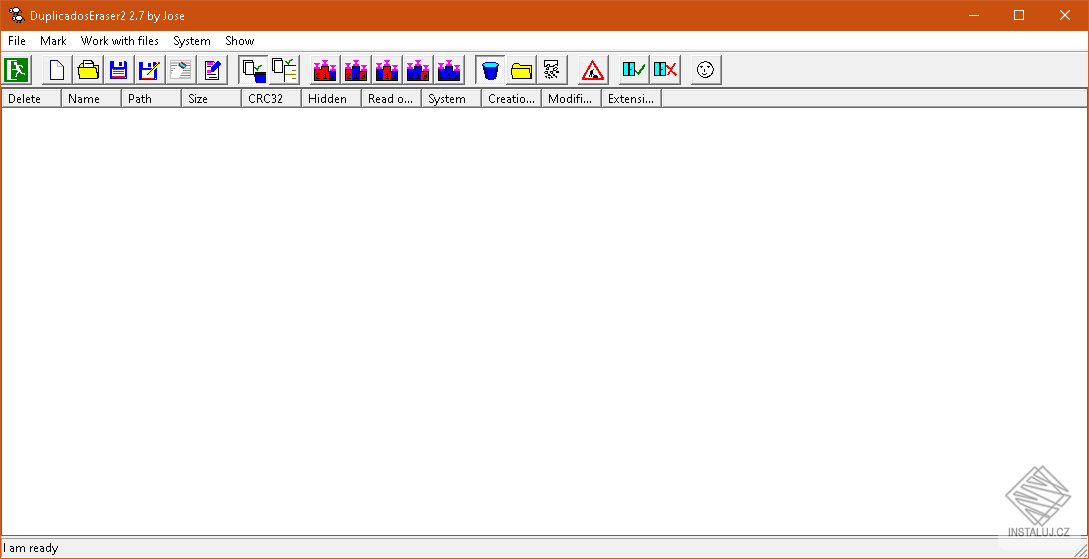Screen dimensions: 1089x559
Task: Click the 'I am ready' status text
Action: pos(31,548)
